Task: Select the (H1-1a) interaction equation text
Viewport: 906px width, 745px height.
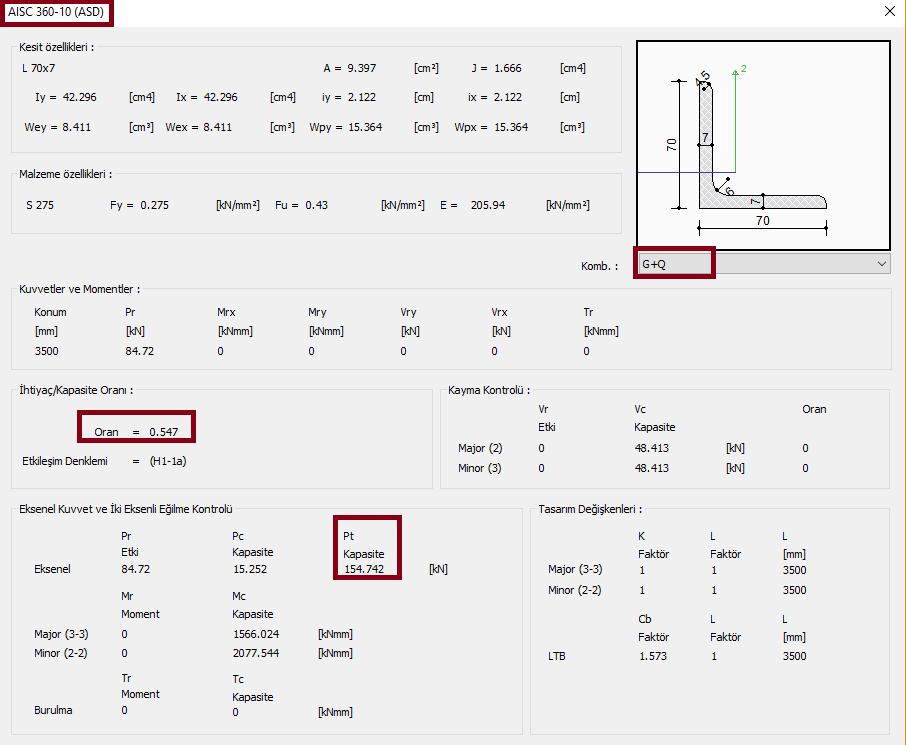Action: coord(168,461)
